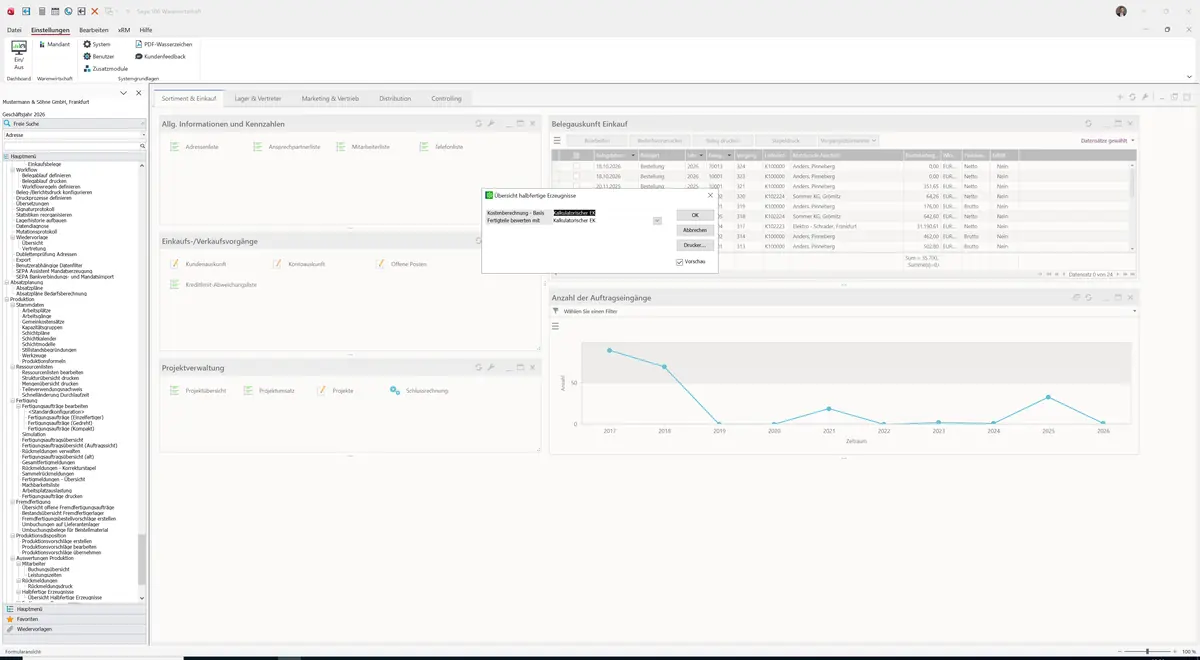
Task: Switch to the Controlling tab
Action: 446,99
